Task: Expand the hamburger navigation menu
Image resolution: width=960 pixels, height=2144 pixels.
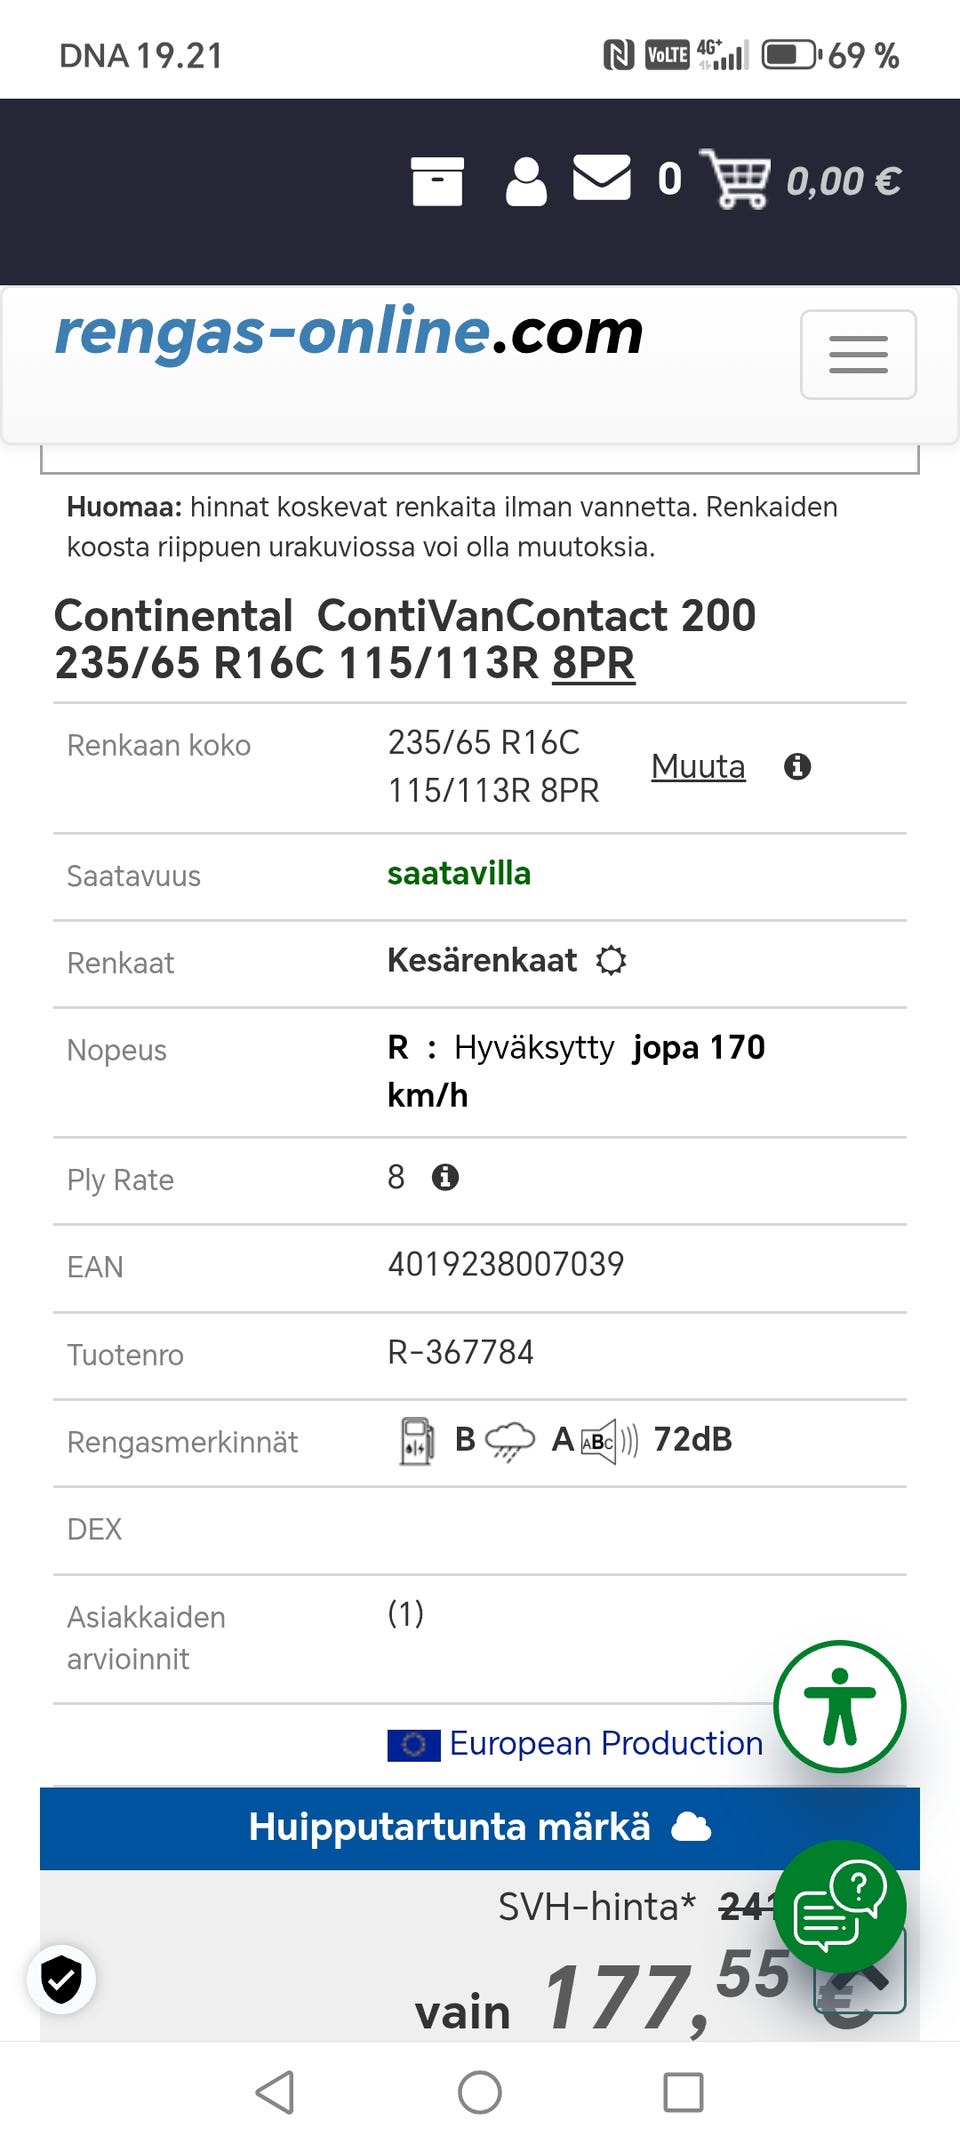Action: point(858,355)
